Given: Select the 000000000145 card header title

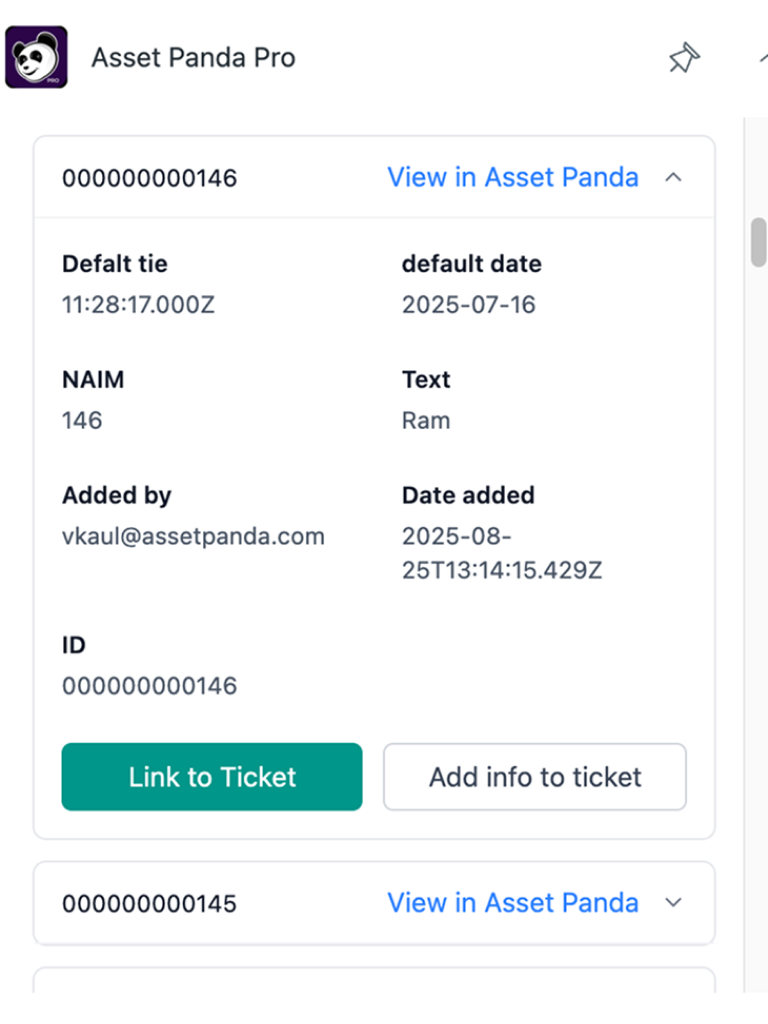Looking at the screenshot, I should (150, 904).
